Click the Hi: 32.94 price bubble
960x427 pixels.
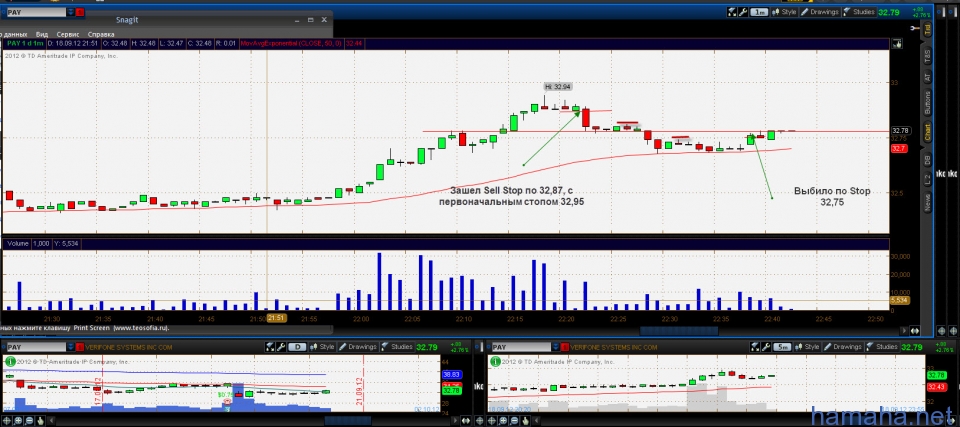[x=557, y=87]
